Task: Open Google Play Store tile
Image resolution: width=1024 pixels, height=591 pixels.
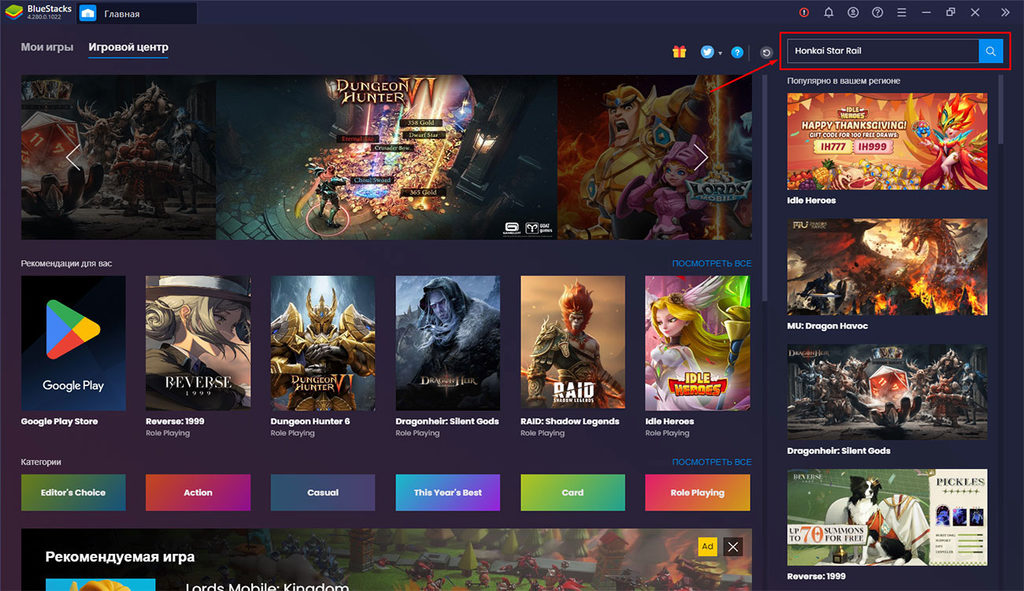Action: pyautogui.click(x=73, y=343)
